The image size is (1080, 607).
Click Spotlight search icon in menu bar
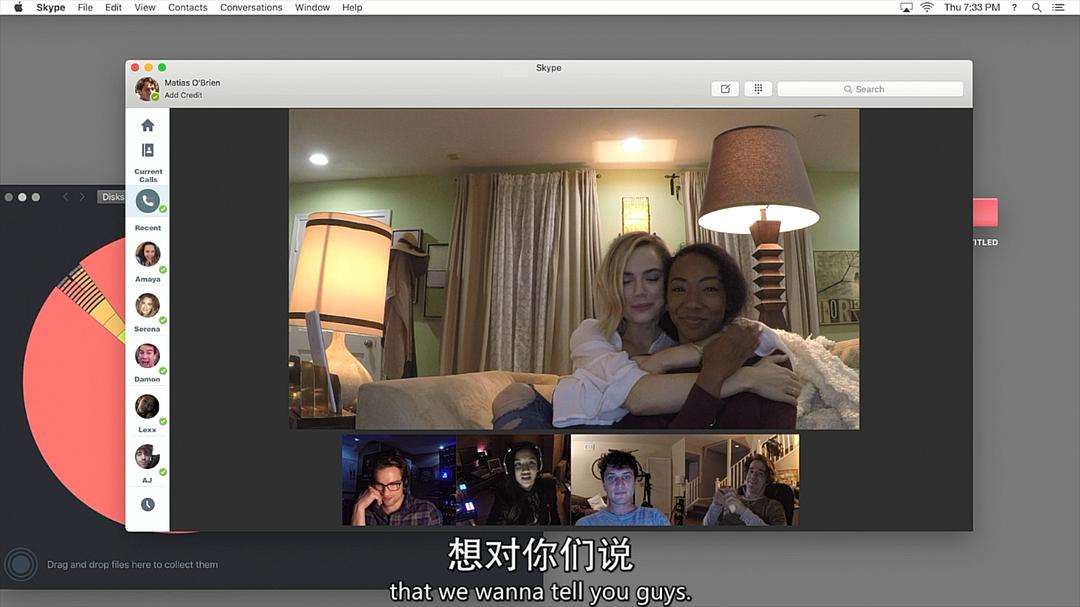point(1036,7)
